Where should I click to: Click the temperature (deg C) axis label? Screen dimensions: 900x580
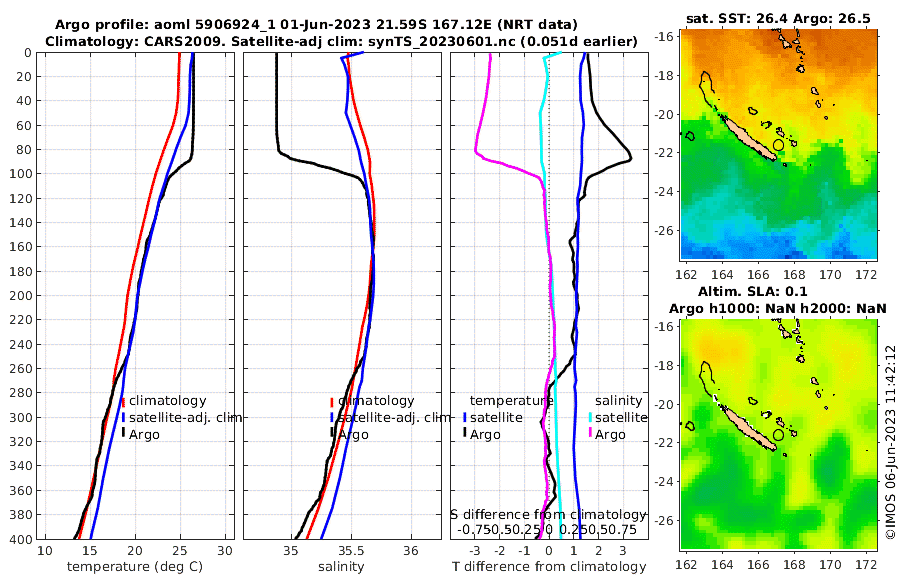pyautogui.click(x=135, y=567)
